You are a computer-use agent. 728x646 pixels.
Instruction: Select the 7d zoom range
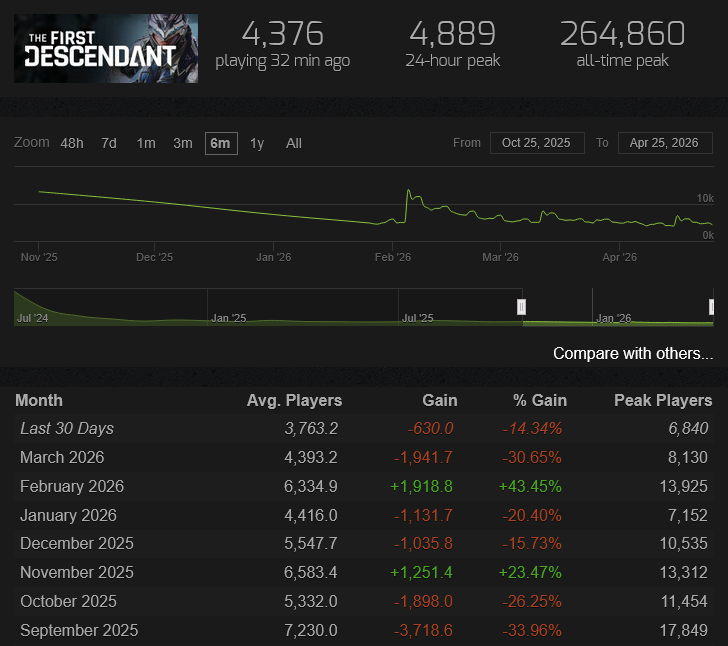[x=109, y=144]
